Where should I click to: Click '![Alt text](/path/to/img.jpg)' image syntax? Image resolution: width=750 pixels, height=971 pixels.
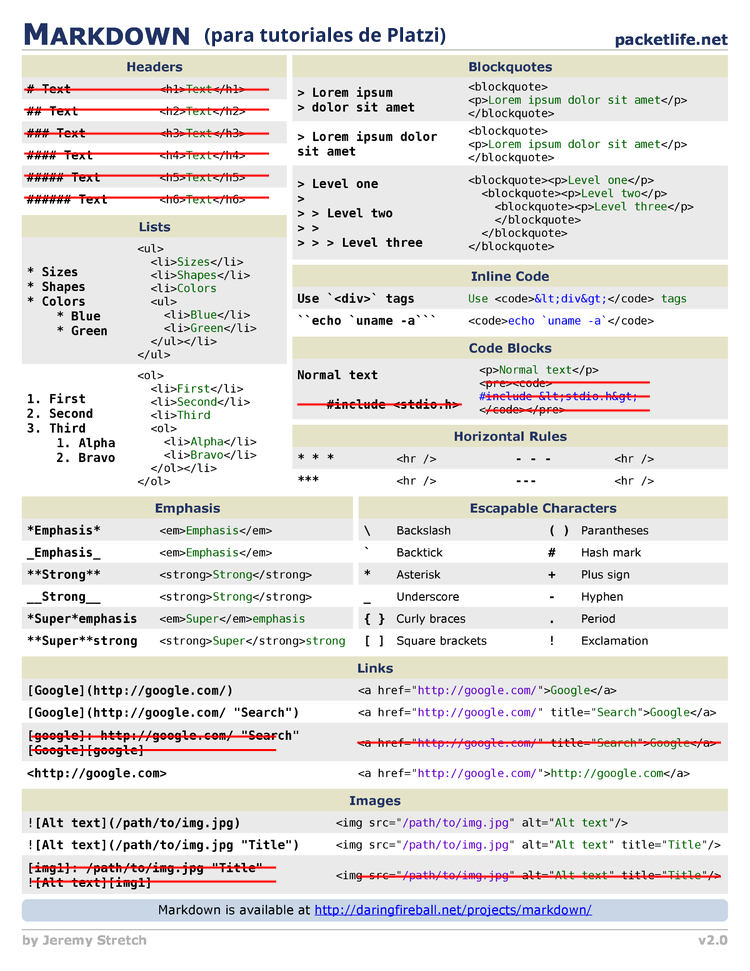coord(133,823)
